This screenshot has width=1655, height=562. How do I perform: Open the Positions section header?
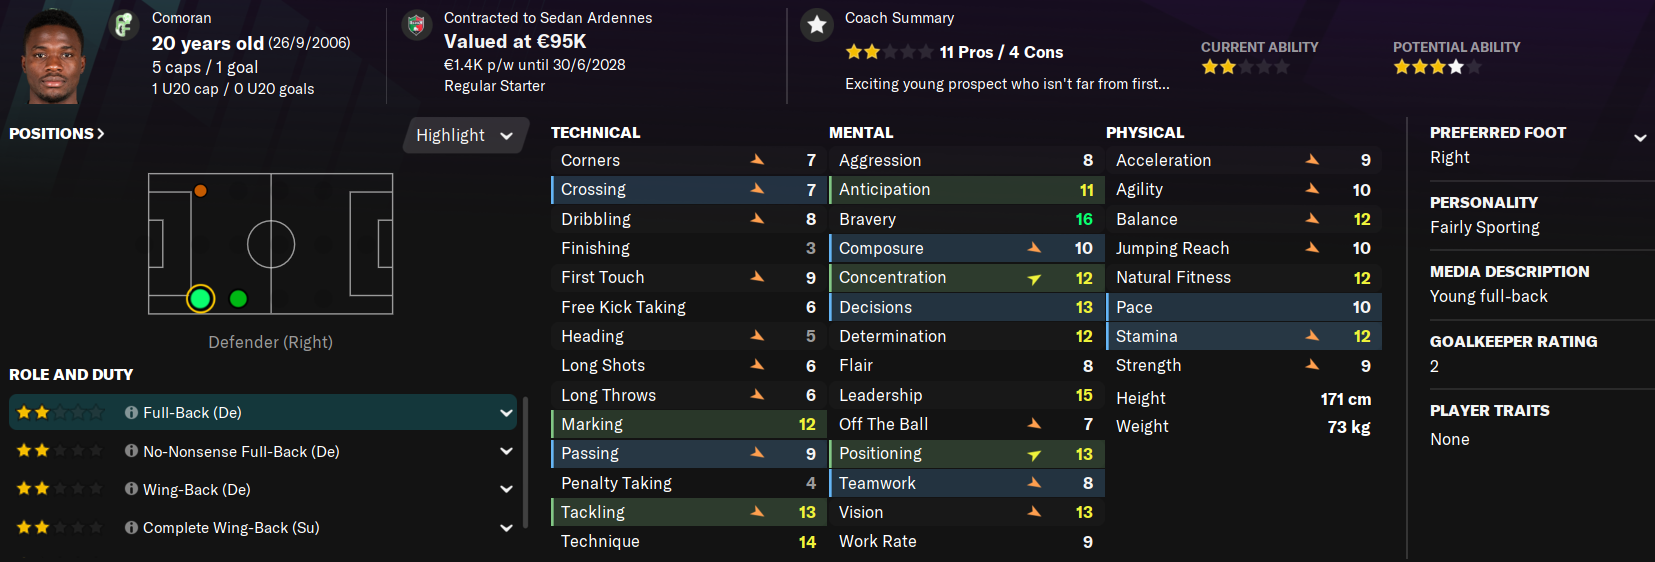click(56, 133)
